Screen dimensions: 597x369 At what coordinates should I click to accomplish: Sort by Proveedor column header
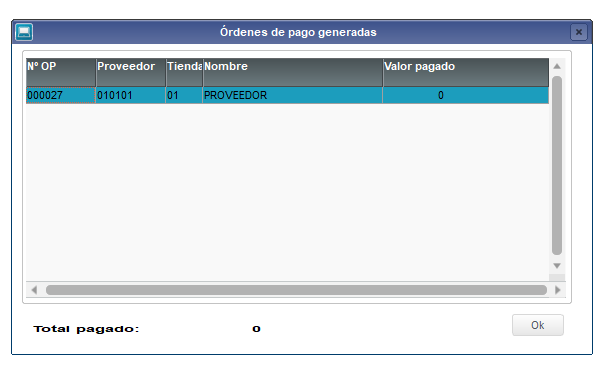coord(131,72)
